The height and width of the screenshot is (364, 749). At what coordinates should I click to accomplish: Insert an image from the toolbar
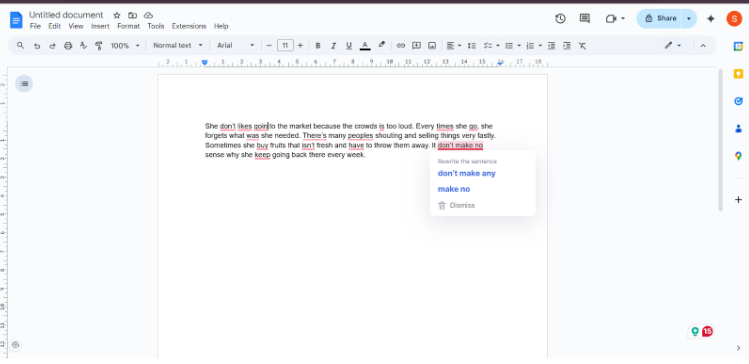432,46
